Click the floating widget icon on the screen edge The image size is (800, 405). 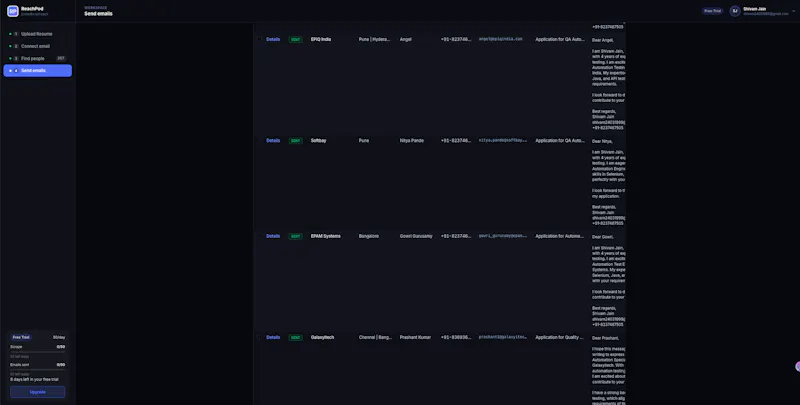point(797,366)
